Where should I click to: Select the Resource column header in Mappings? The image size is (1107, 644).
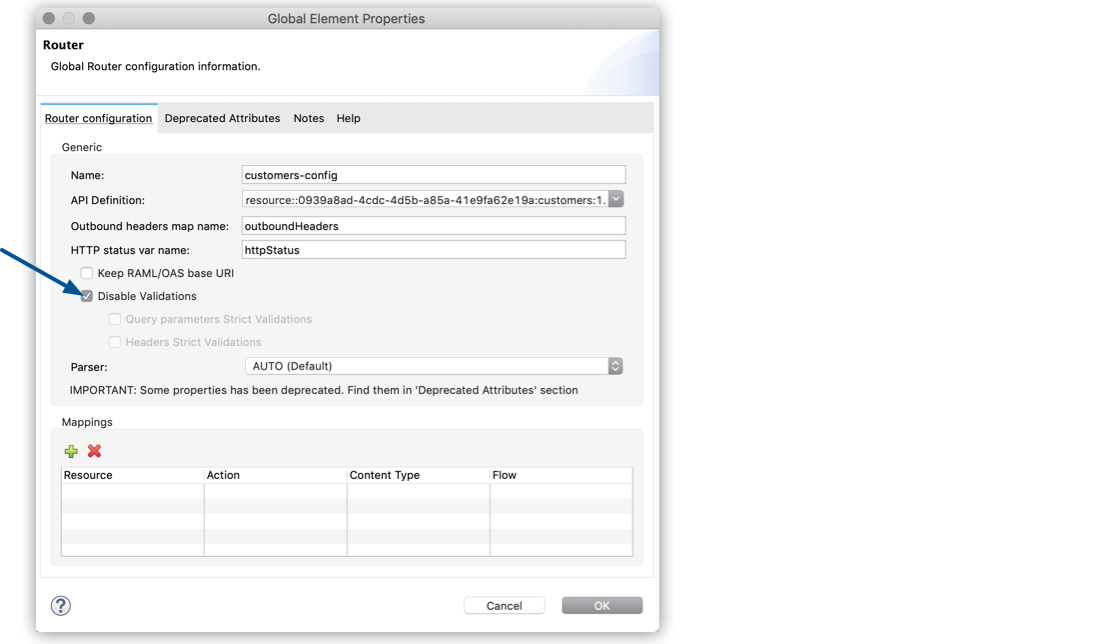[x=130, y=474]
